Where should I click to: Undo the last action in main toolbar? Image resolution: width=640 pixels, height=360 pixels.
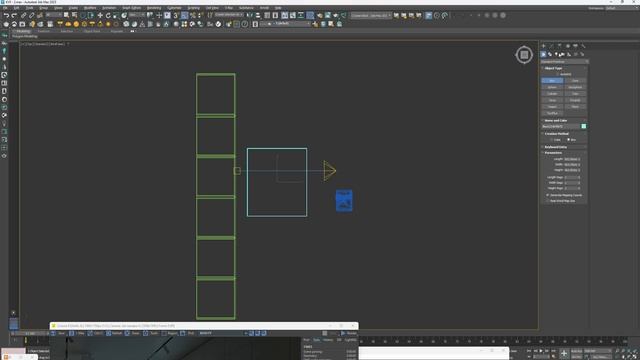[x=7, y=16]
